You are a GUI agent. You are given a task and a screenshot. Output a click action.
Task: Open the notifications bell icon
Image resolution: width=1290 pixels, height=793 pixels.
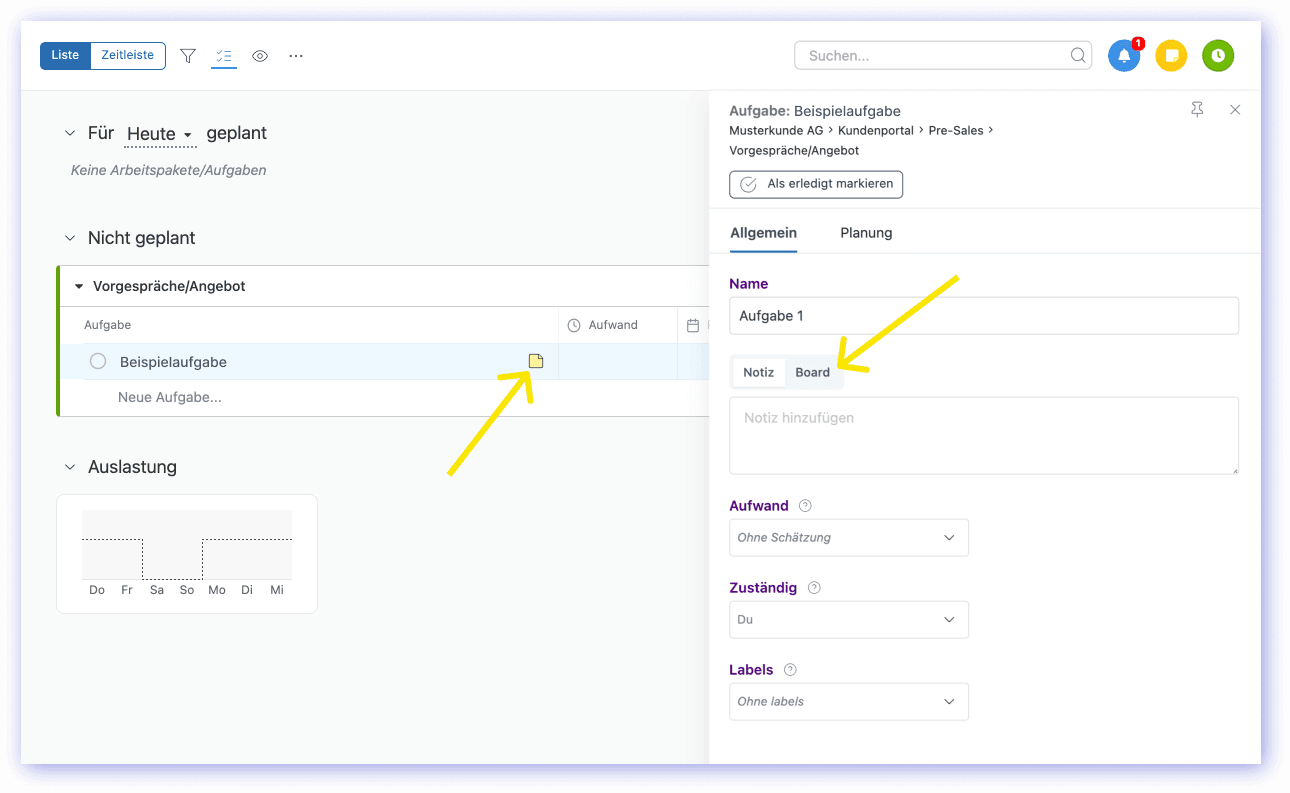pos(1124,56)
